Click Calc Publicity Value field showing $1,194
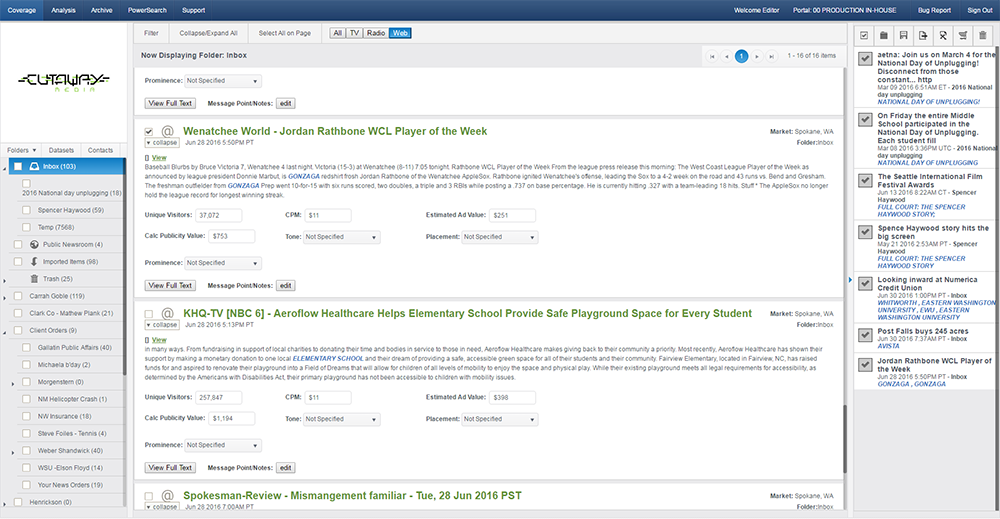The height and width of the screenshot is (519, 1000). (233, 419)
